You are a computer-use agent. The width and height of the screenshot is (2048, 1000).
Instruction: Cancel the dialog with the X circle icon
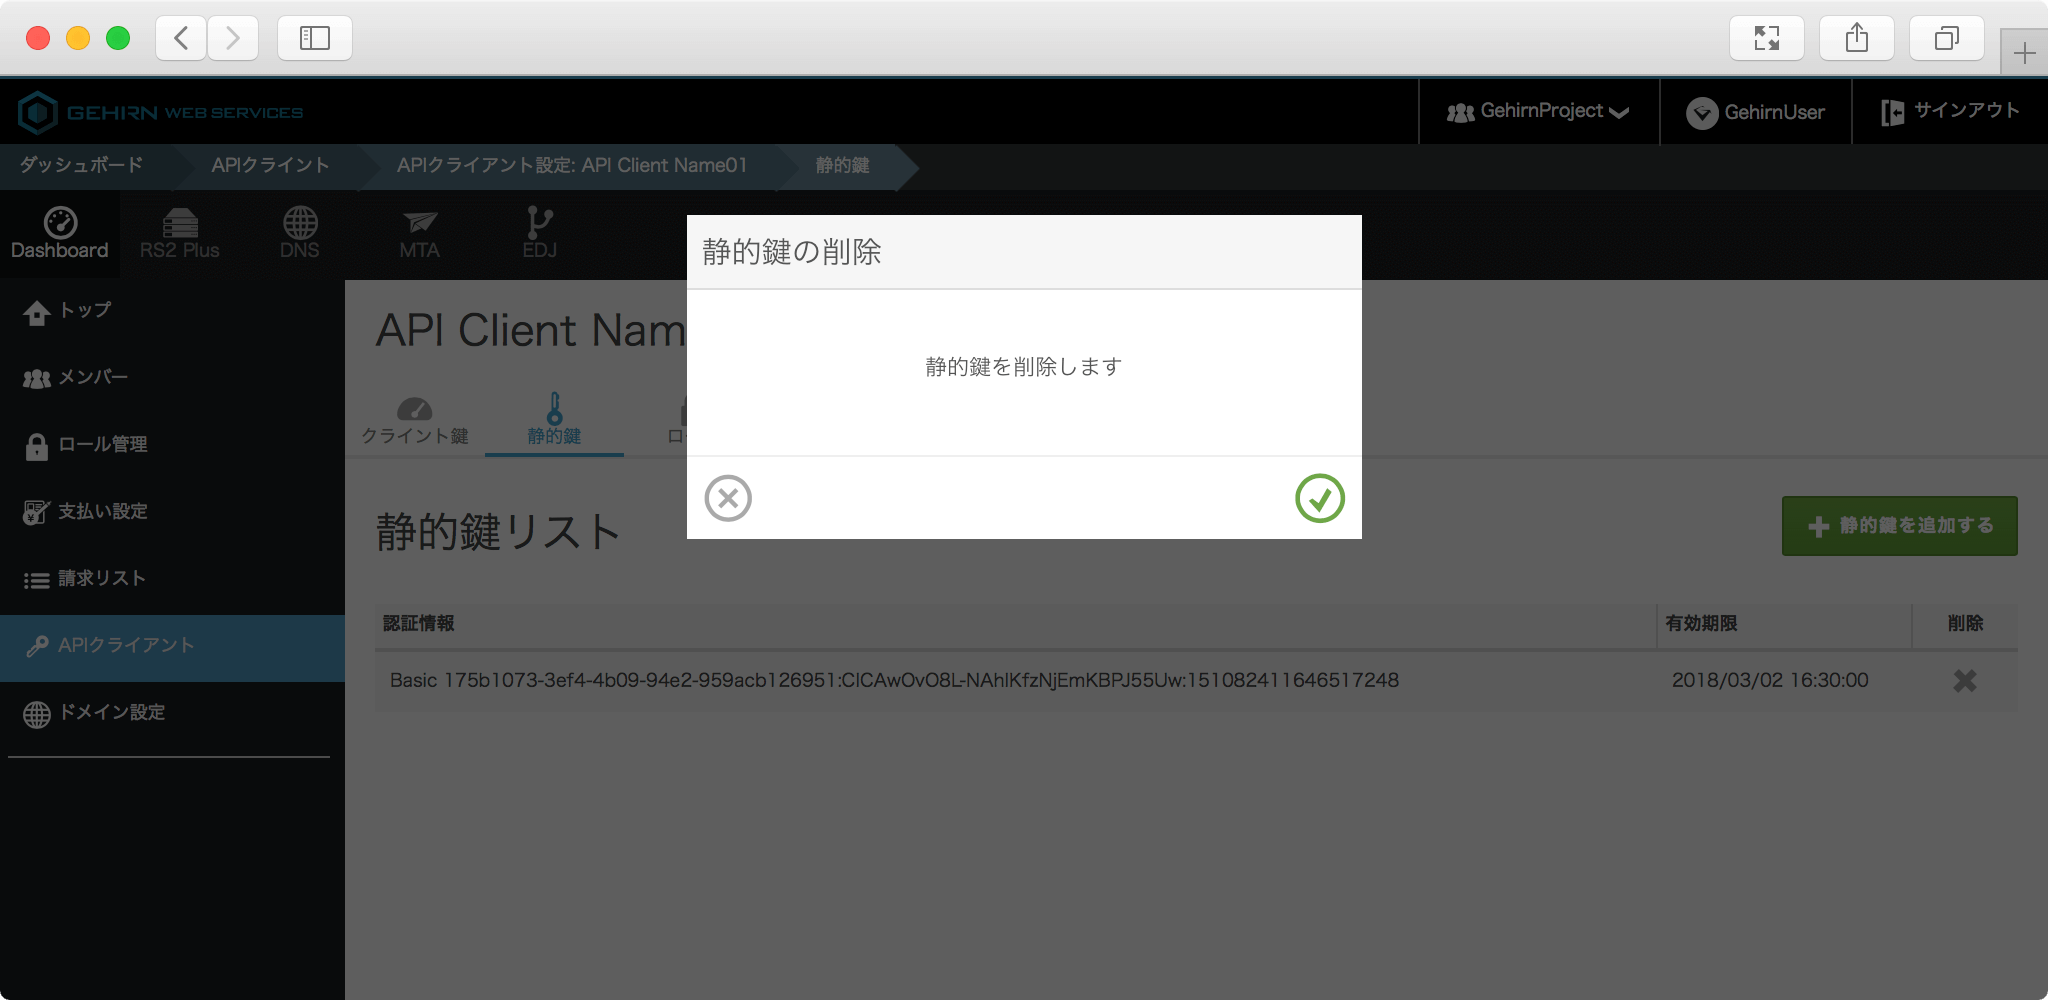[x=728, y=498]
